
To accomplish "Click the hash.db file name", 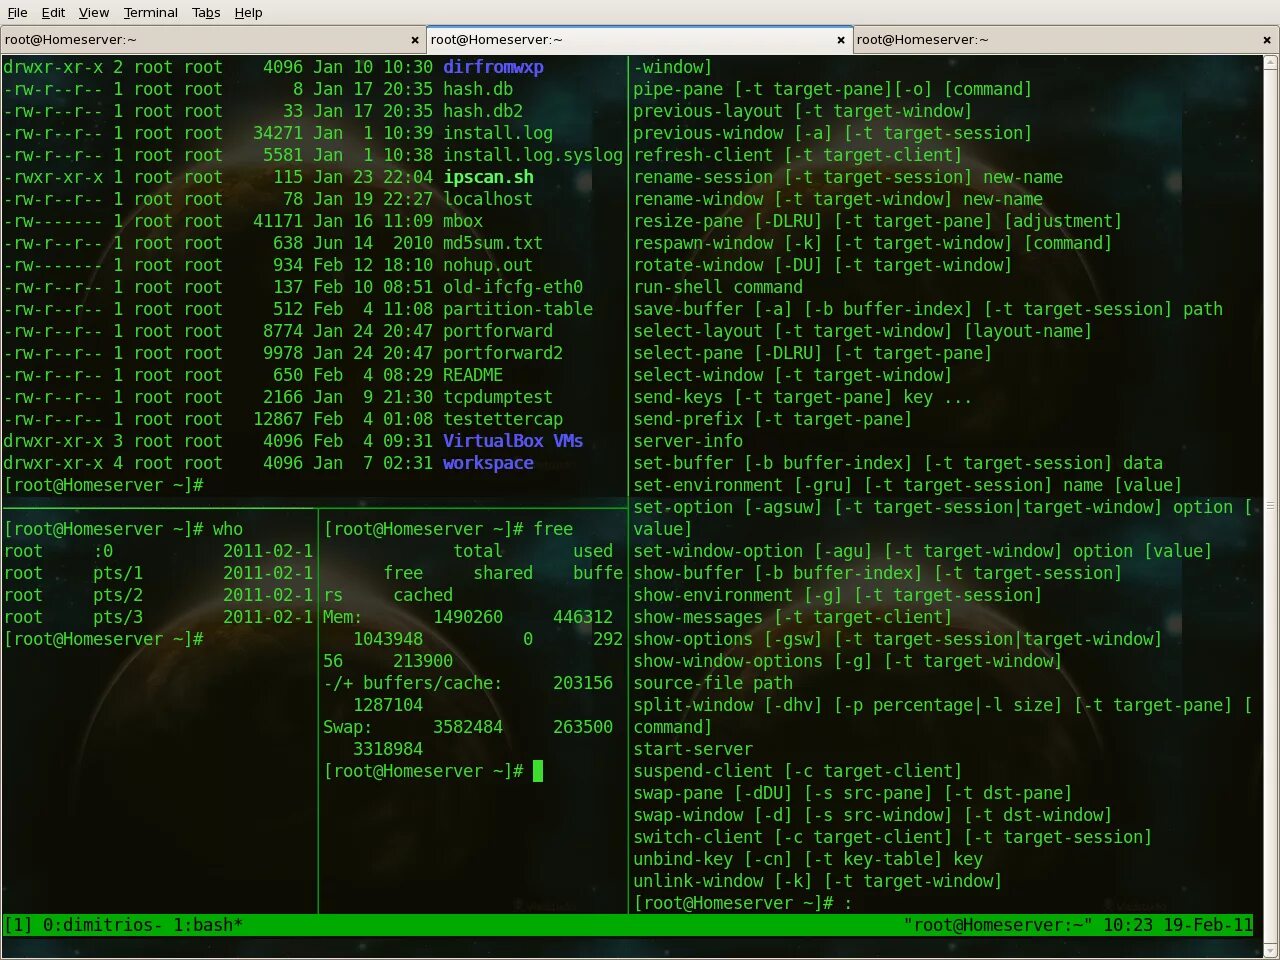I will pyautogui.click(x=478, y=89).
